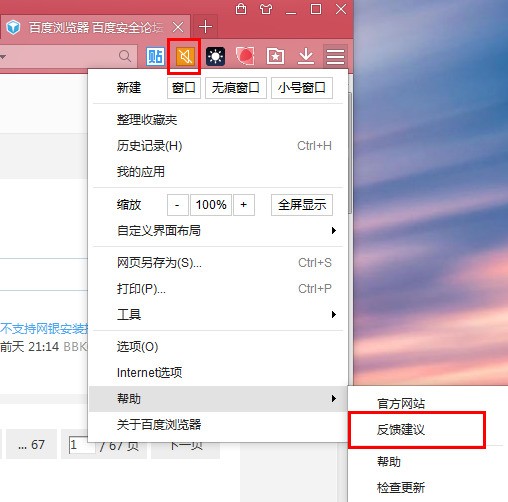Close the 百度浏览器 tab
This screenshot has height=502, width=508.
[178, 27]
